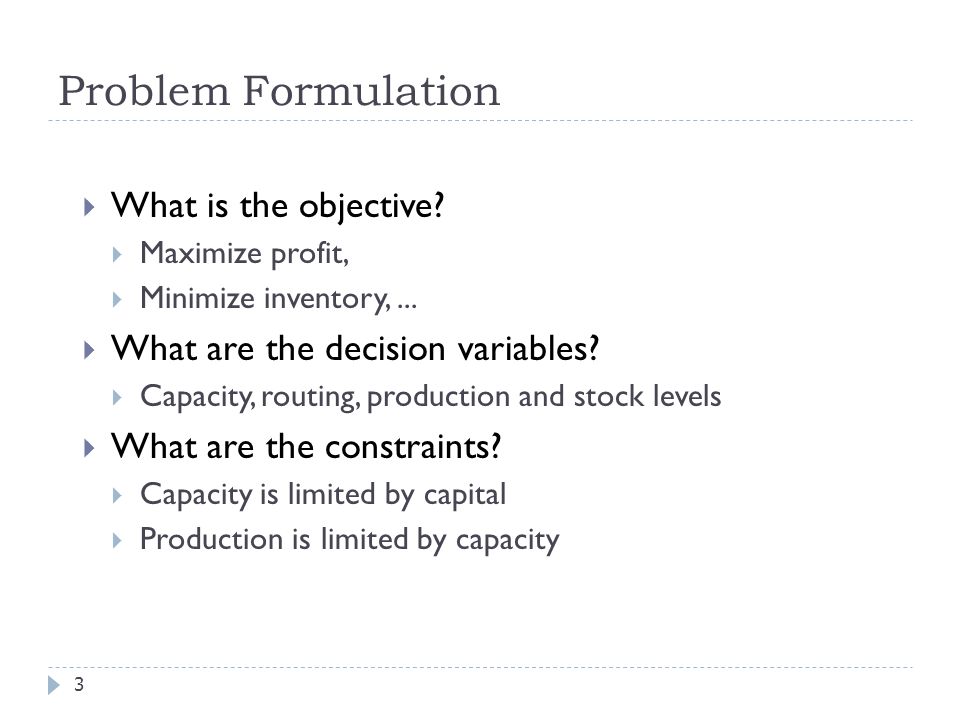960x720 pixels.
Task: Click the arrow bullet beside 'Minimize inventory, ...'
Action: tap(118, 300)
